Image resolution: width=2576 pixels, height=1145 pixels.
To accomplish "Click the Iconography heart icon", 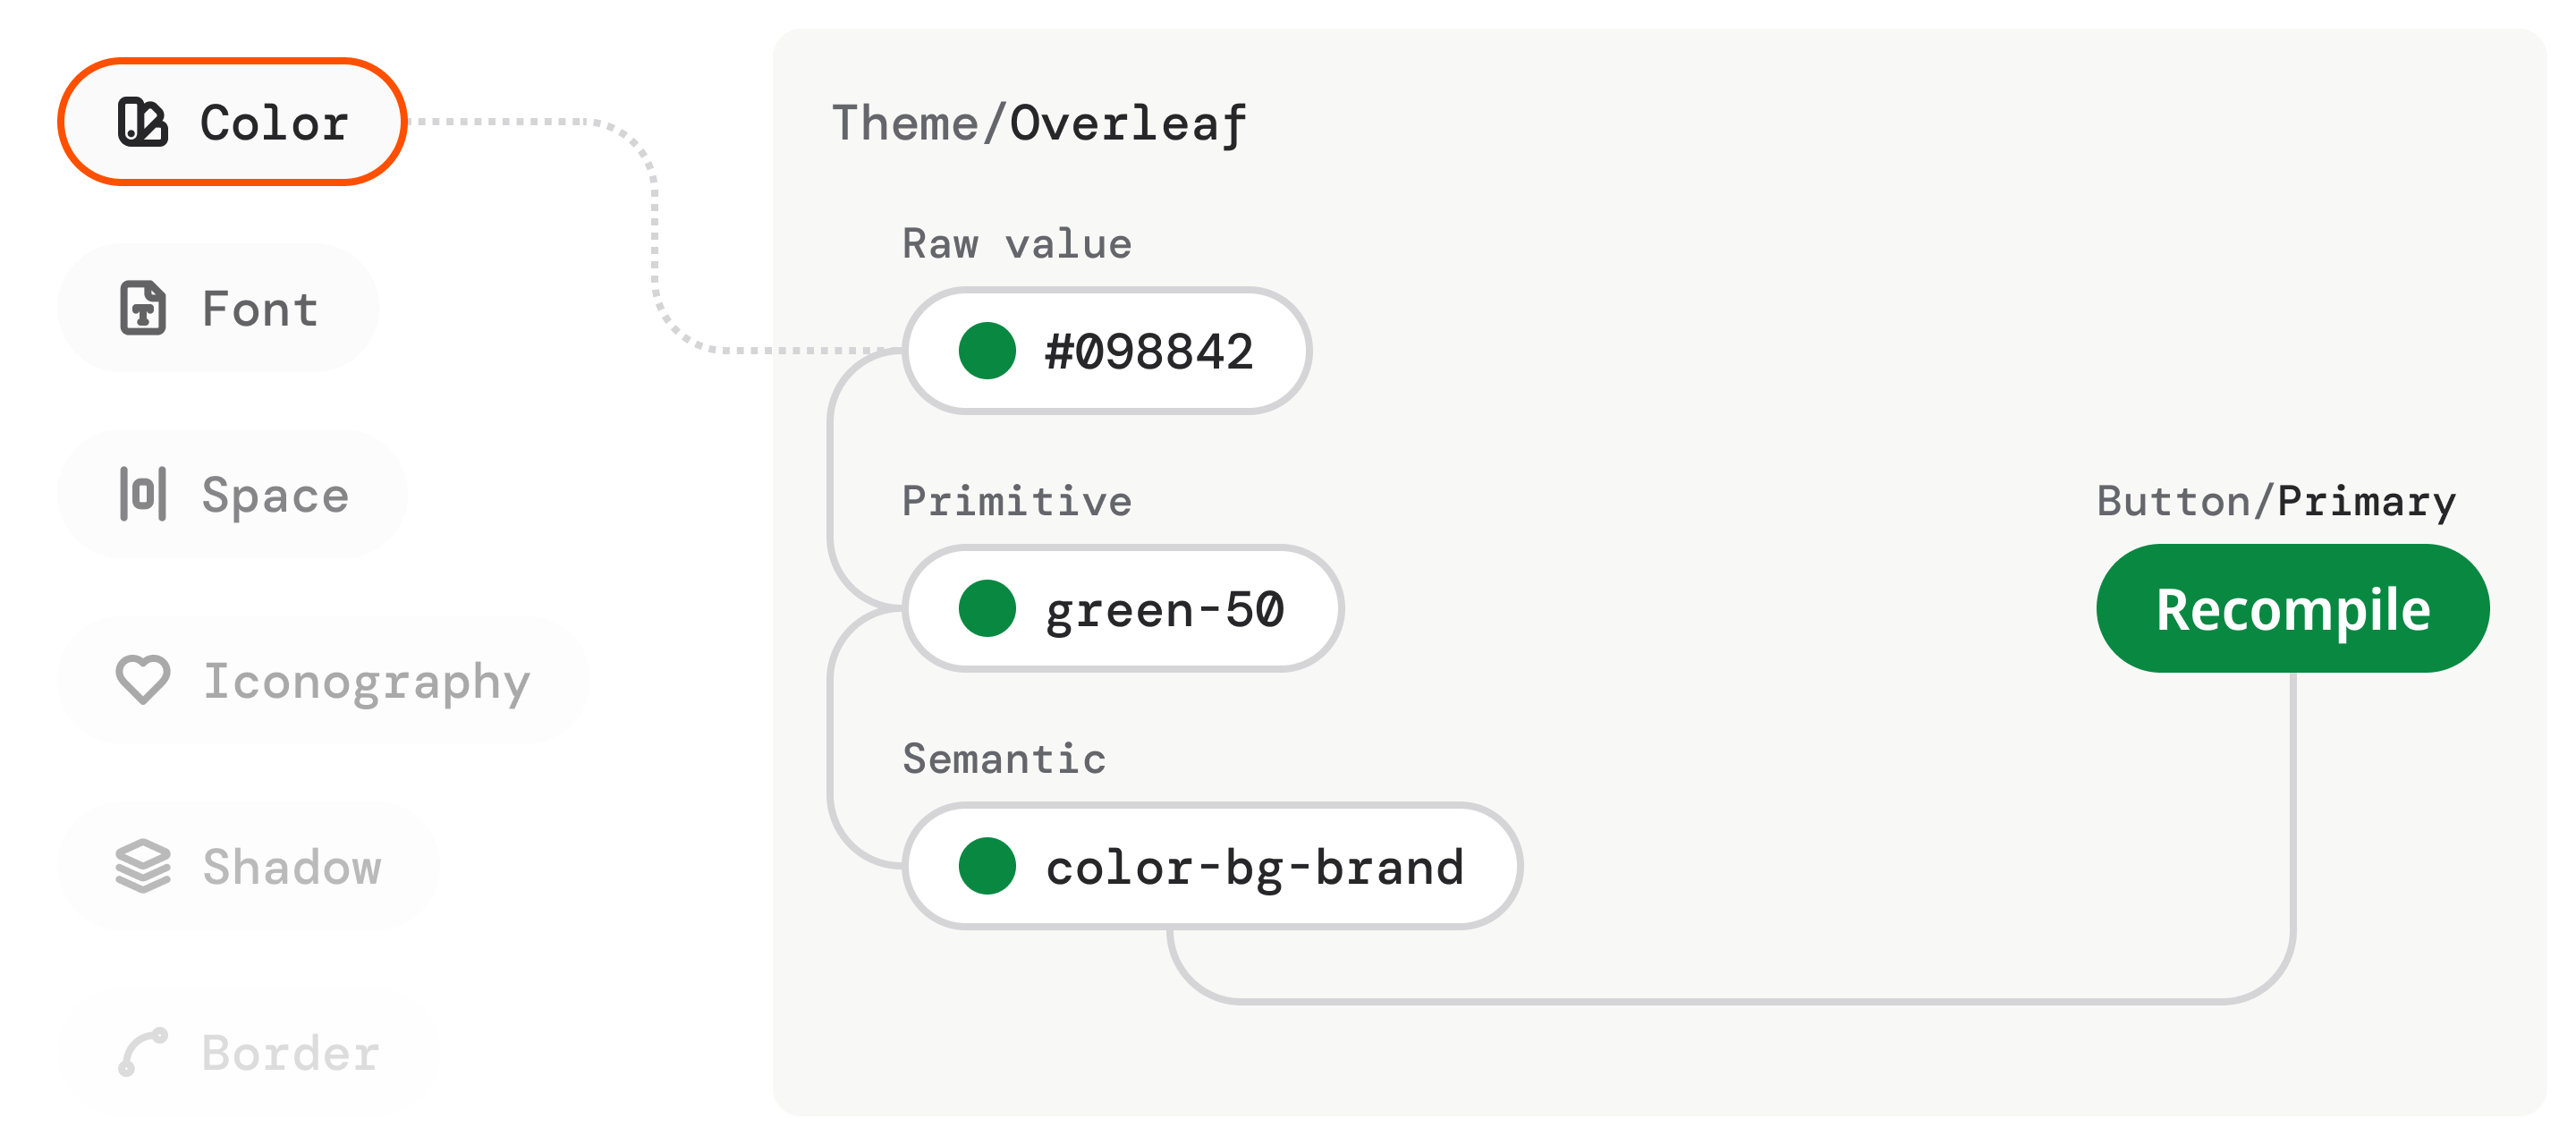I will 142,680.
